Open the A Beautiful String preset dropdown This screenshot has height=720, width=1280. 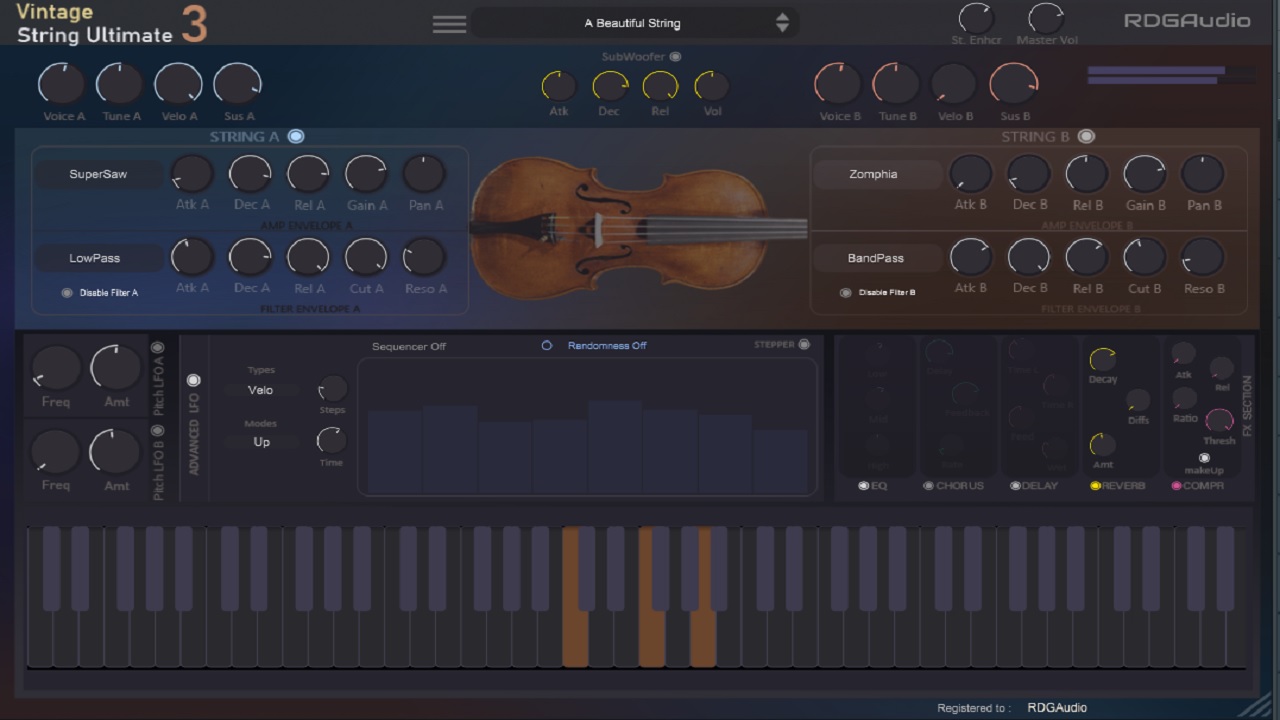632,23
